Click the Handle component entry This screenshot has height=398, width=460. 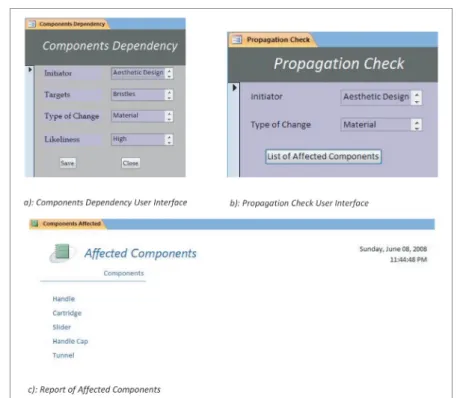pyautogui.click(x=64, y=299)
